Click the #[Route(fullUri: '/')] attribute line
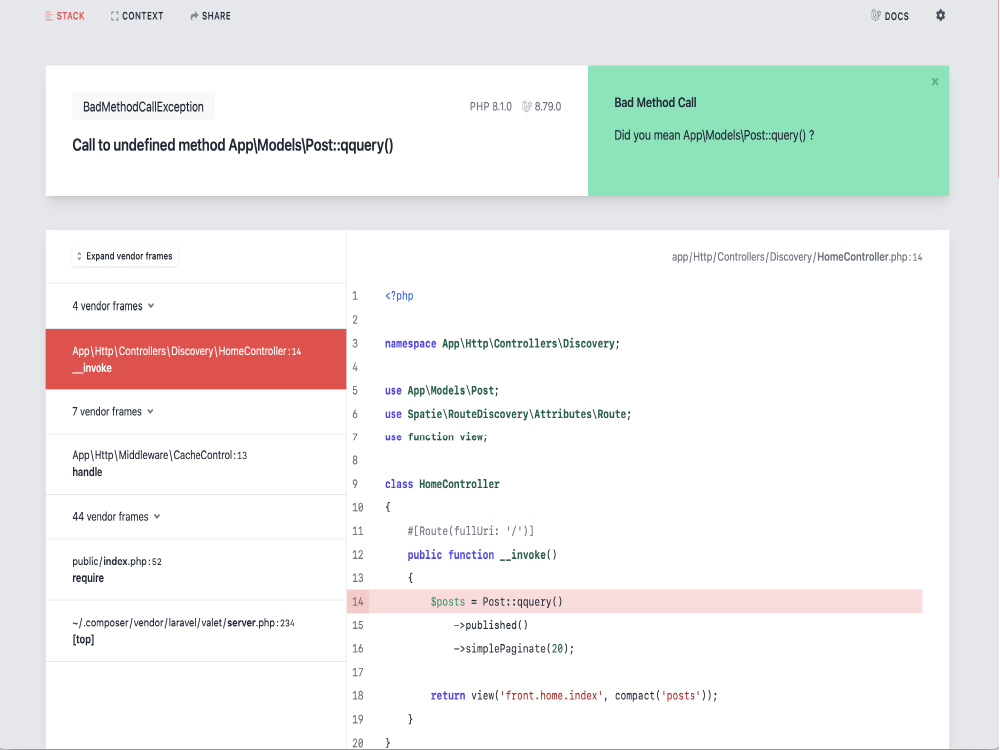The height and width of the screenshot is (750, 1000). click(471, 531)
